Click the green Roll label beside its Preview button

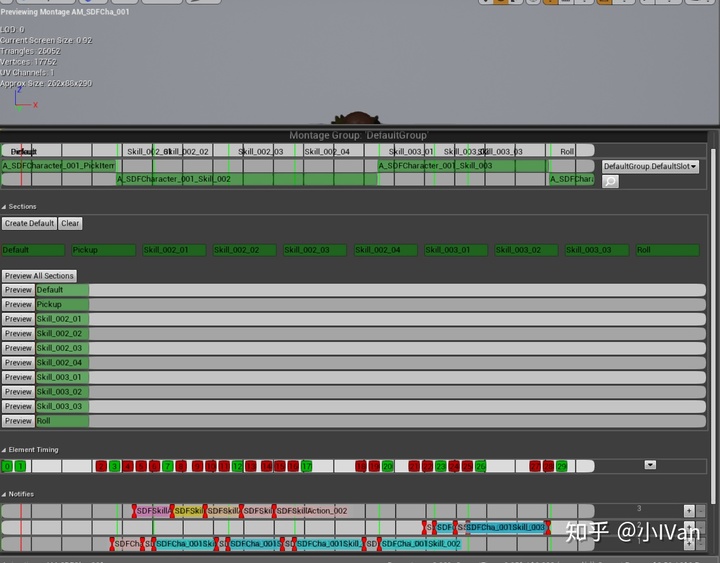(x=62, y=421)
